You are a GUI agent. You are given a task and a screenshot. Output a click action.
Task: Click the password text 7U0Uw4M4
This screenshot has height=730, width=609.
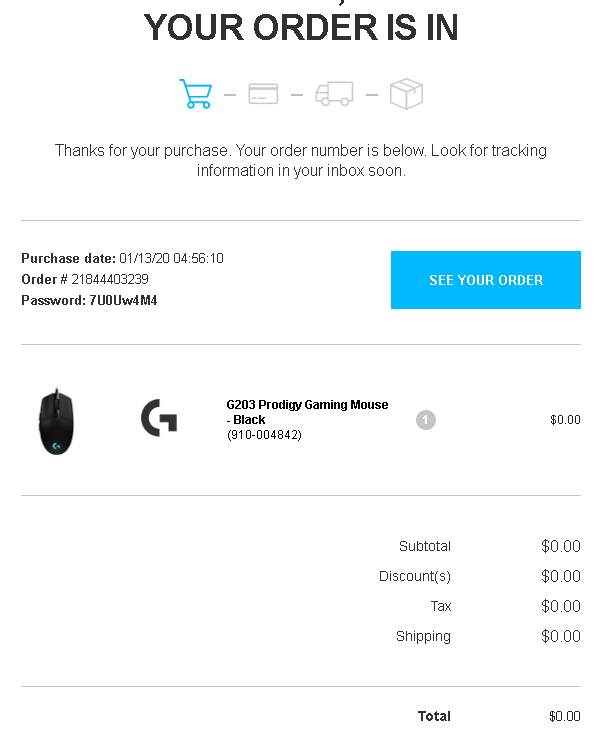[x=123, y=300]
